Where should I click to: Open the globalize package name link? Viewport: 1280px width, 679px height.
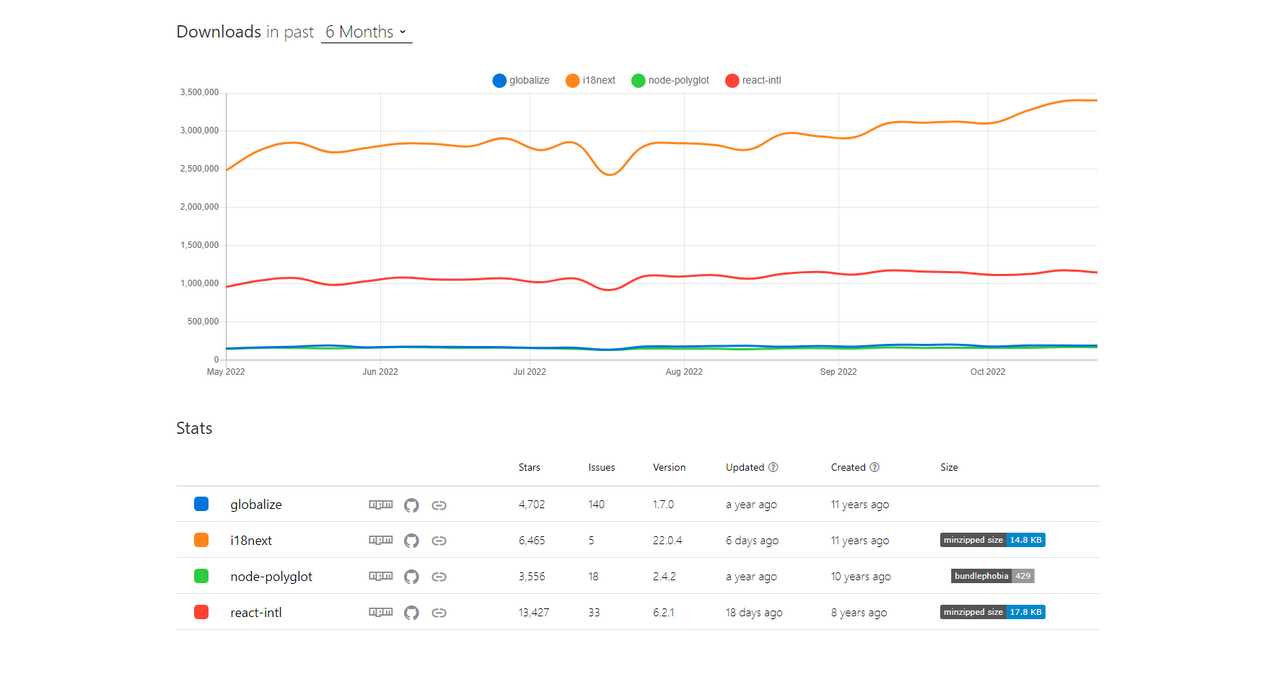coord(256,504)
